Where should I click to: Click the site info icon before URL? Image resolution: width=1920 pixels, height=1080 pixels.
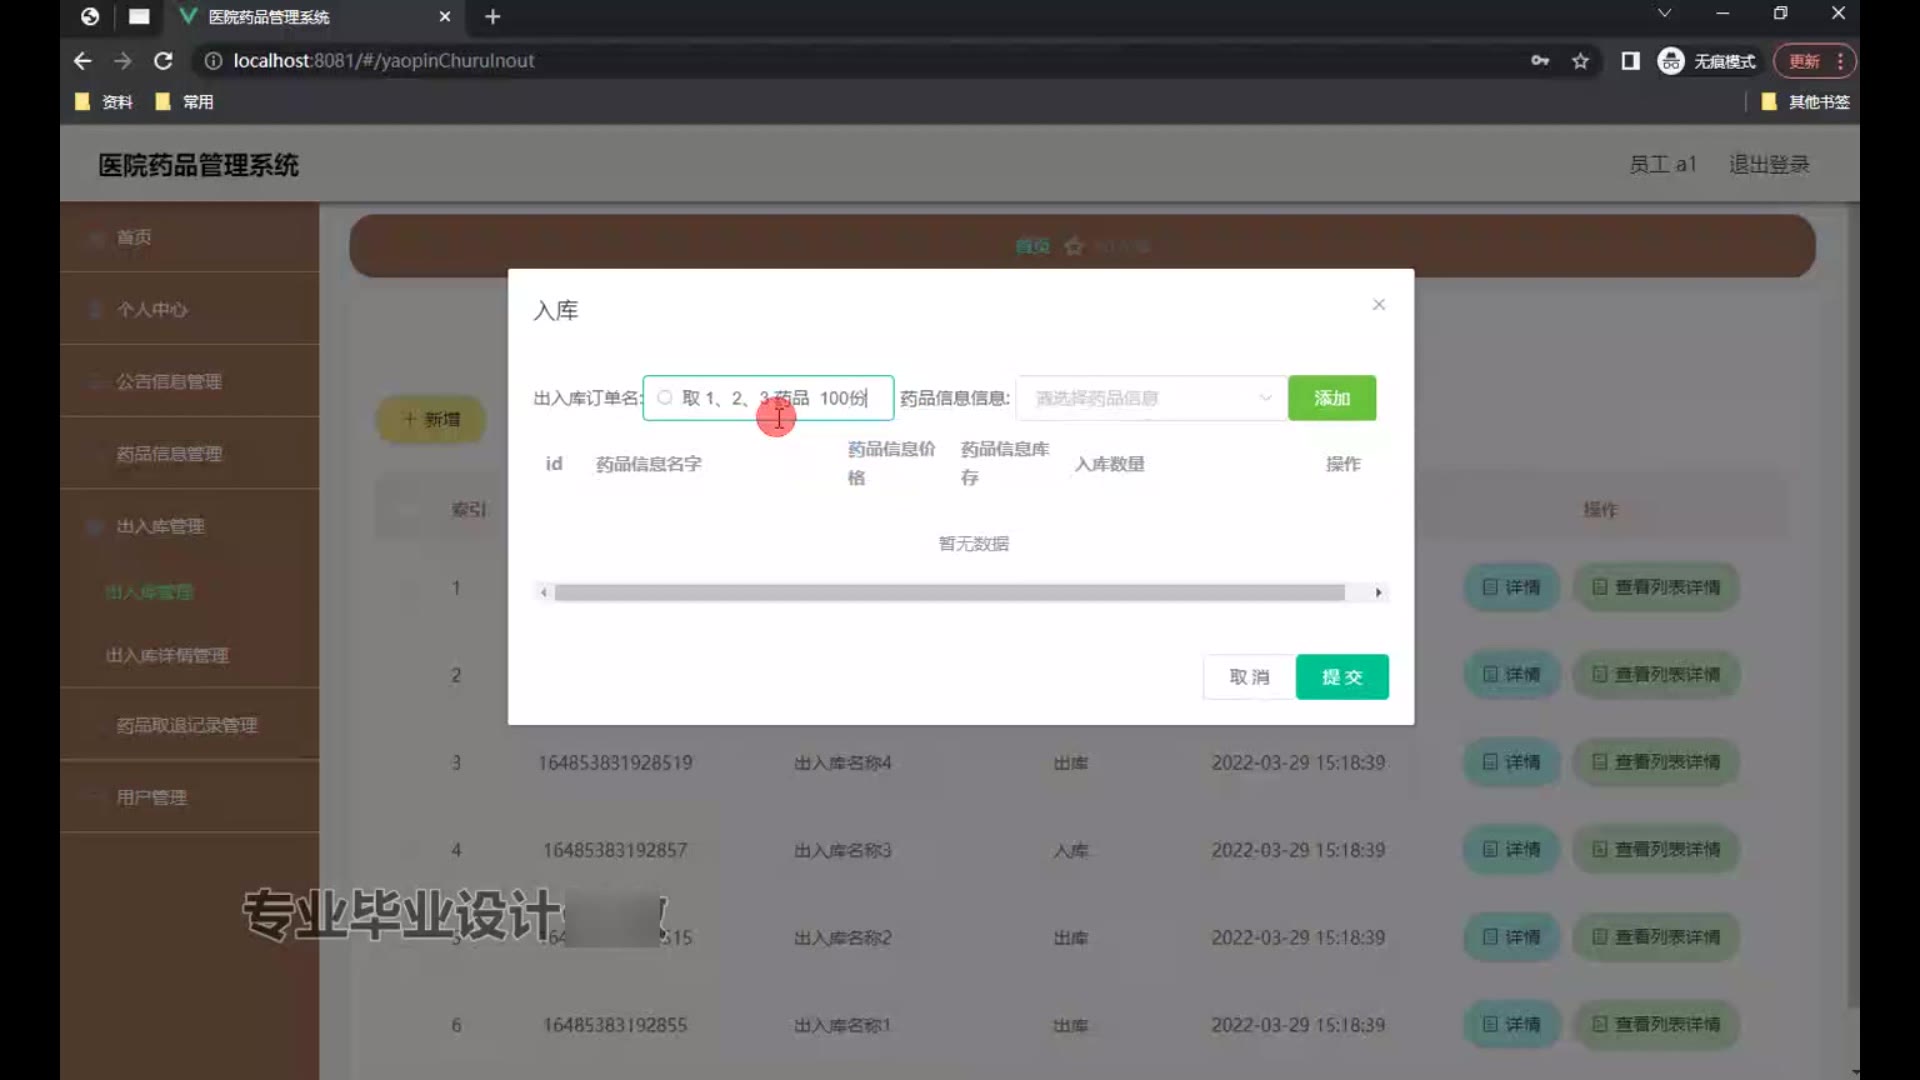coord(213,61)
